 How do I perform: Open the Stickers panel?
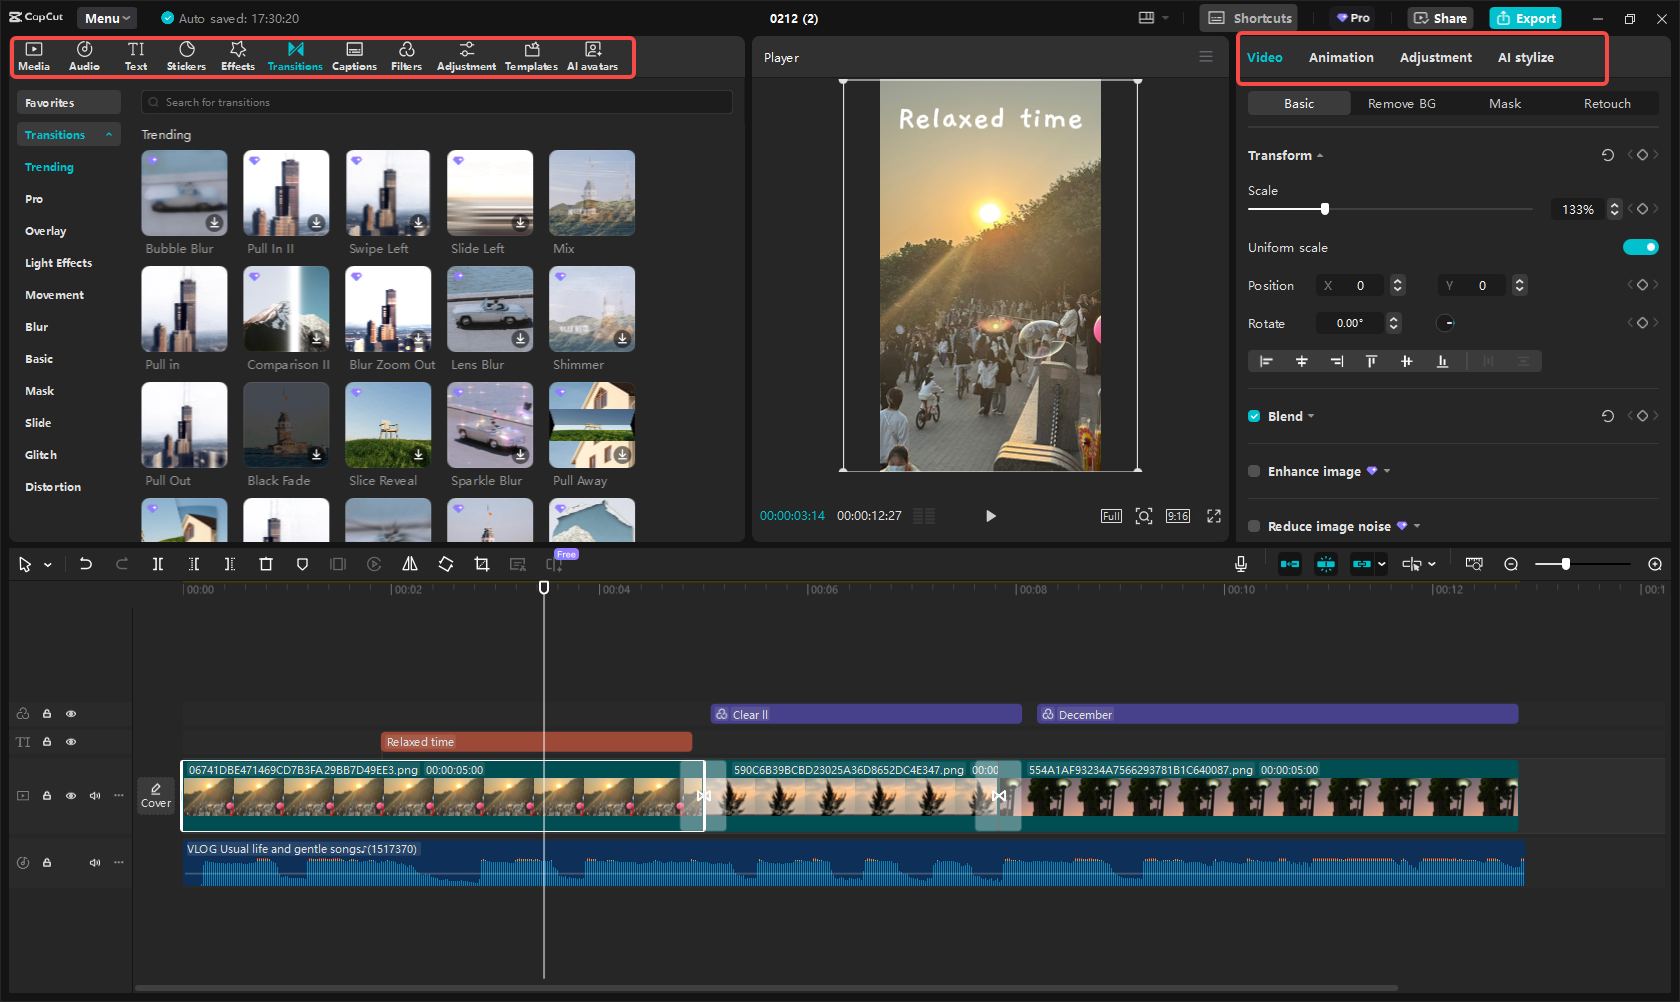186,56
